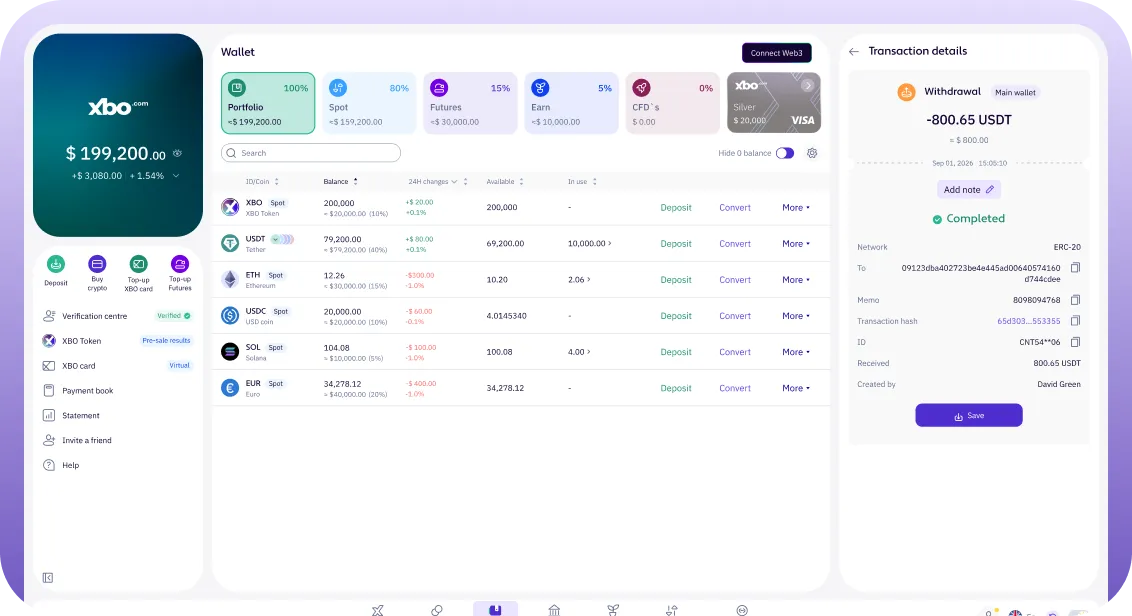The height and width of the screenshot is (616, 1132).
Task: Copy the Transaction hash
Action: [x=1075, y=321]
